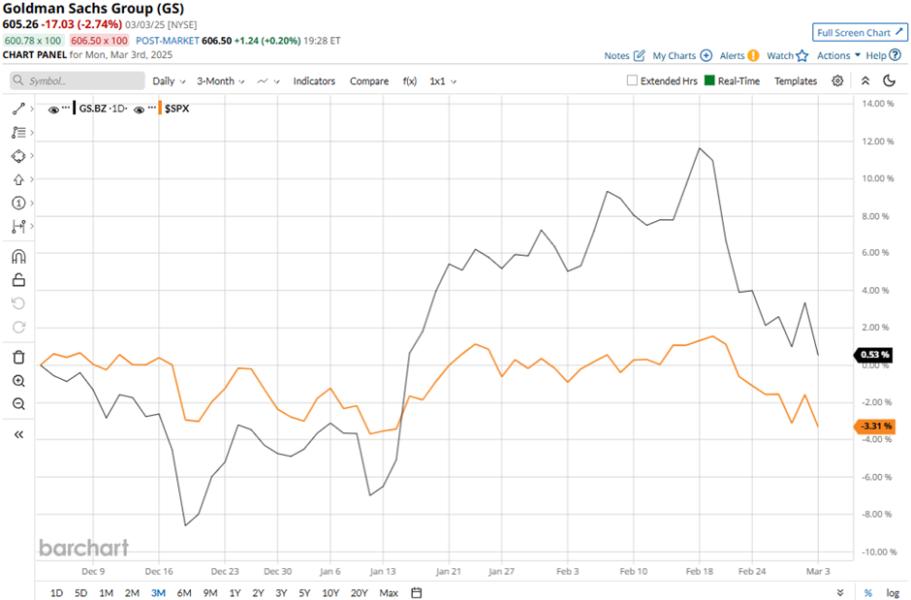Open $SPX series options menu
The image size is (911, 600).
coord(151,109)
